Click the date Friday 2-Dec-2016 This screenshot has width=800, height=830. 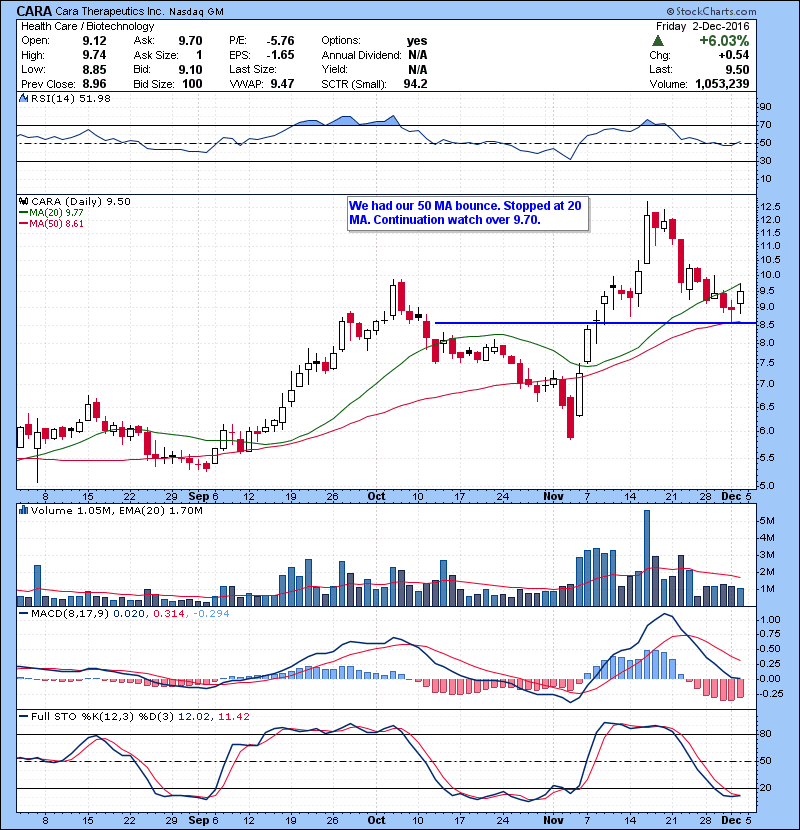click(x=703, y=26)
